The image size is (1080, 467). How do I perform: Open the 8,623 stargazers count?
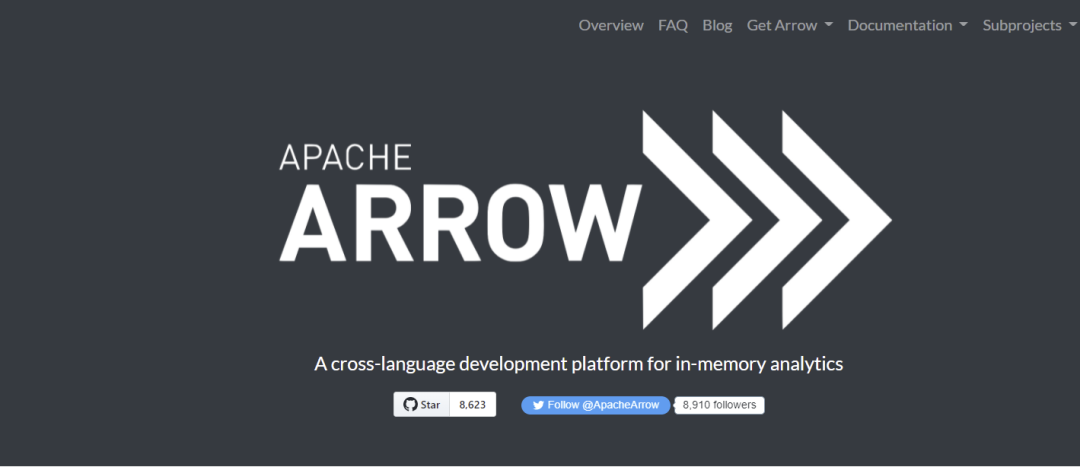tap(472, 405)
